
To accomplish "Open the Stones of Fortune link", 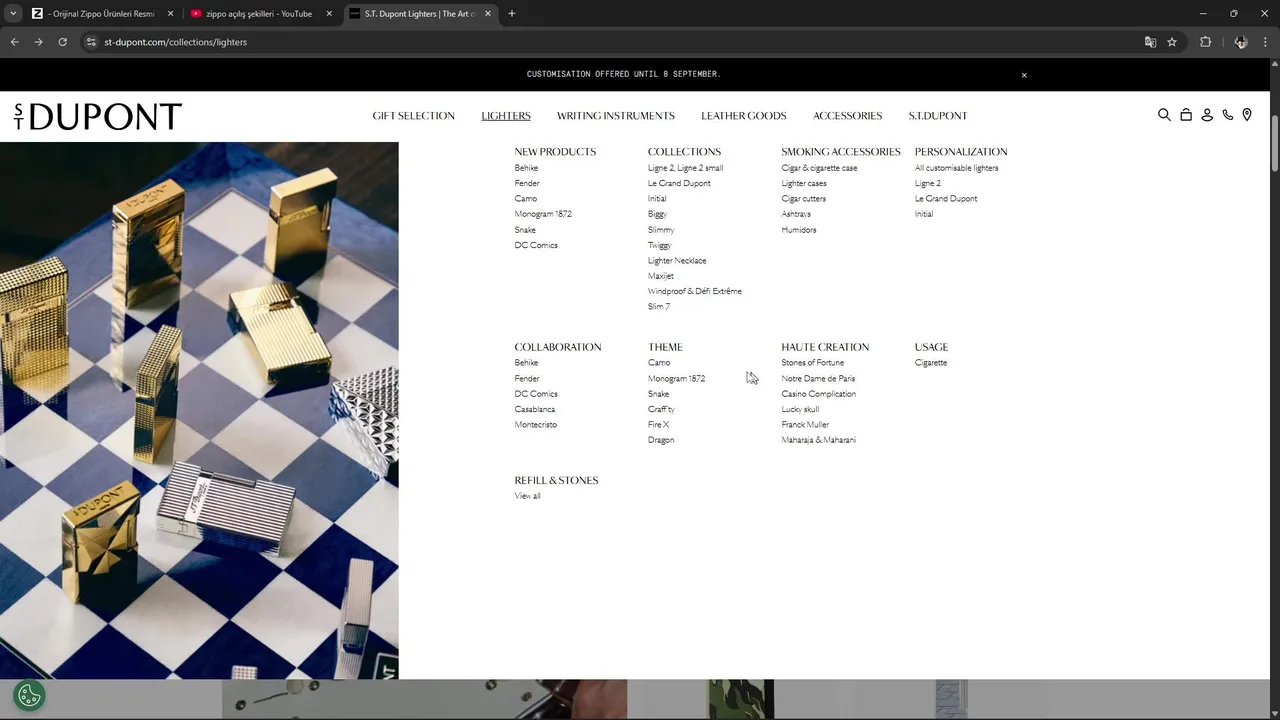I will [813, 363].
